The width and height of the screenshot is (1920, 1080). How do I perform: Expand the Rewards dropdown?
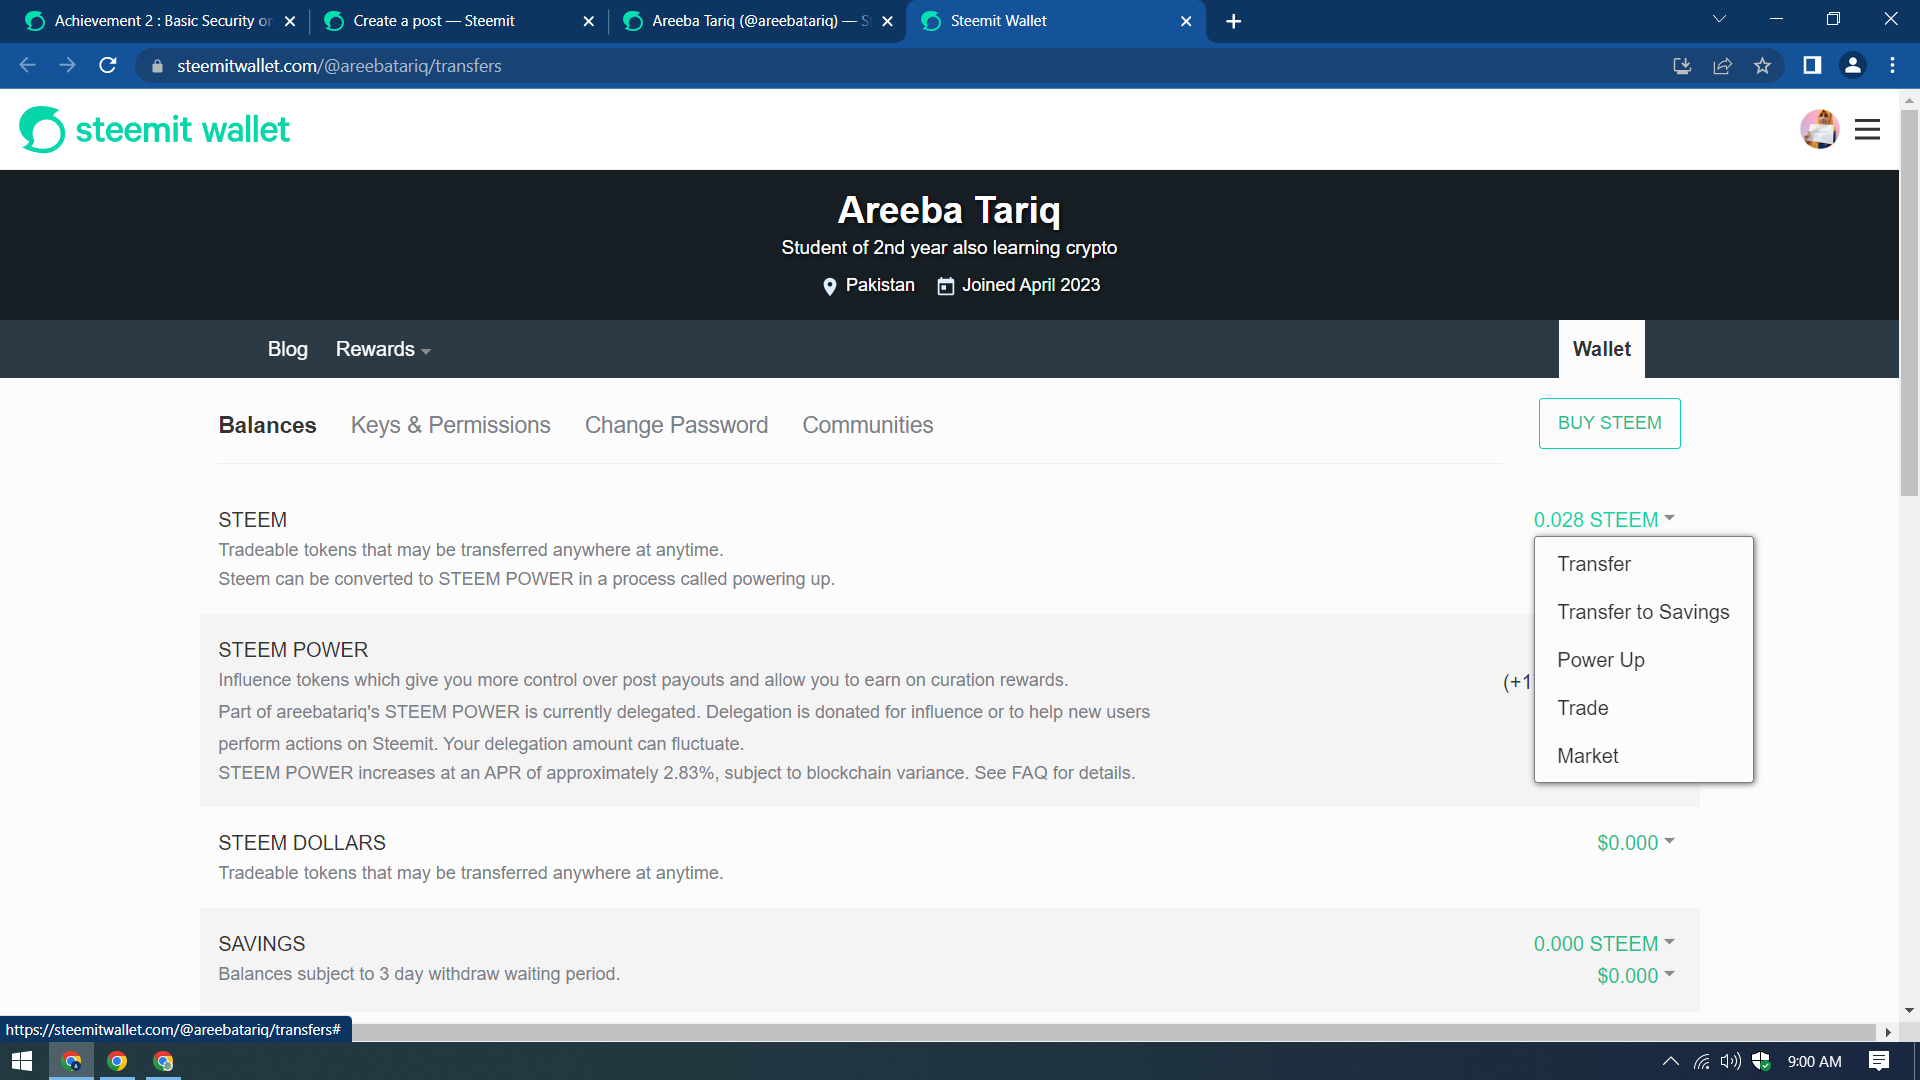tap(383, 349)
